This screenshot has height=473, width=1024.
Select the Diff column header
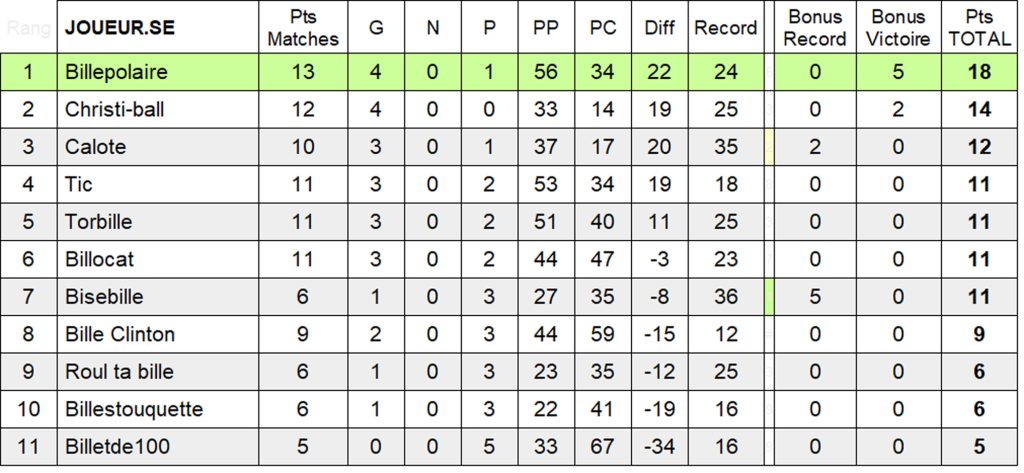pyautogui.click(x=659, y=28)
